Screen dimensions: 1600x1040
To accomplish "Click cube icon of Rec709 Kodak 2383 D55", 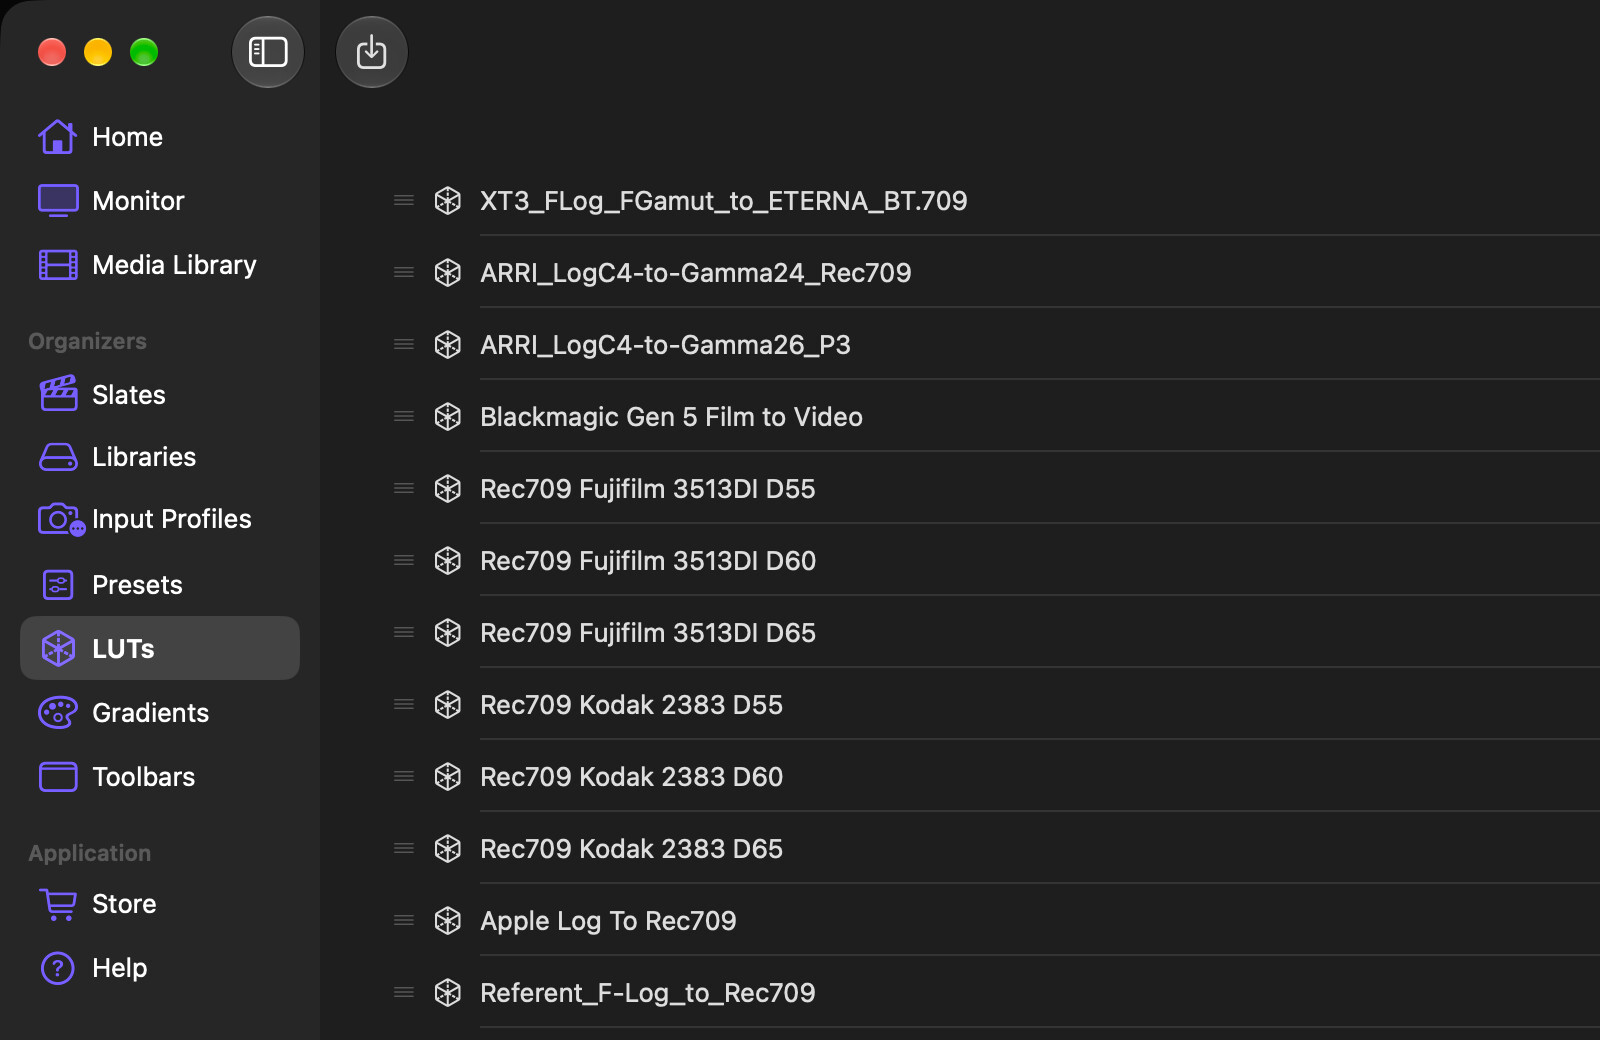I will pyautogui.click(x=448, y=705).
